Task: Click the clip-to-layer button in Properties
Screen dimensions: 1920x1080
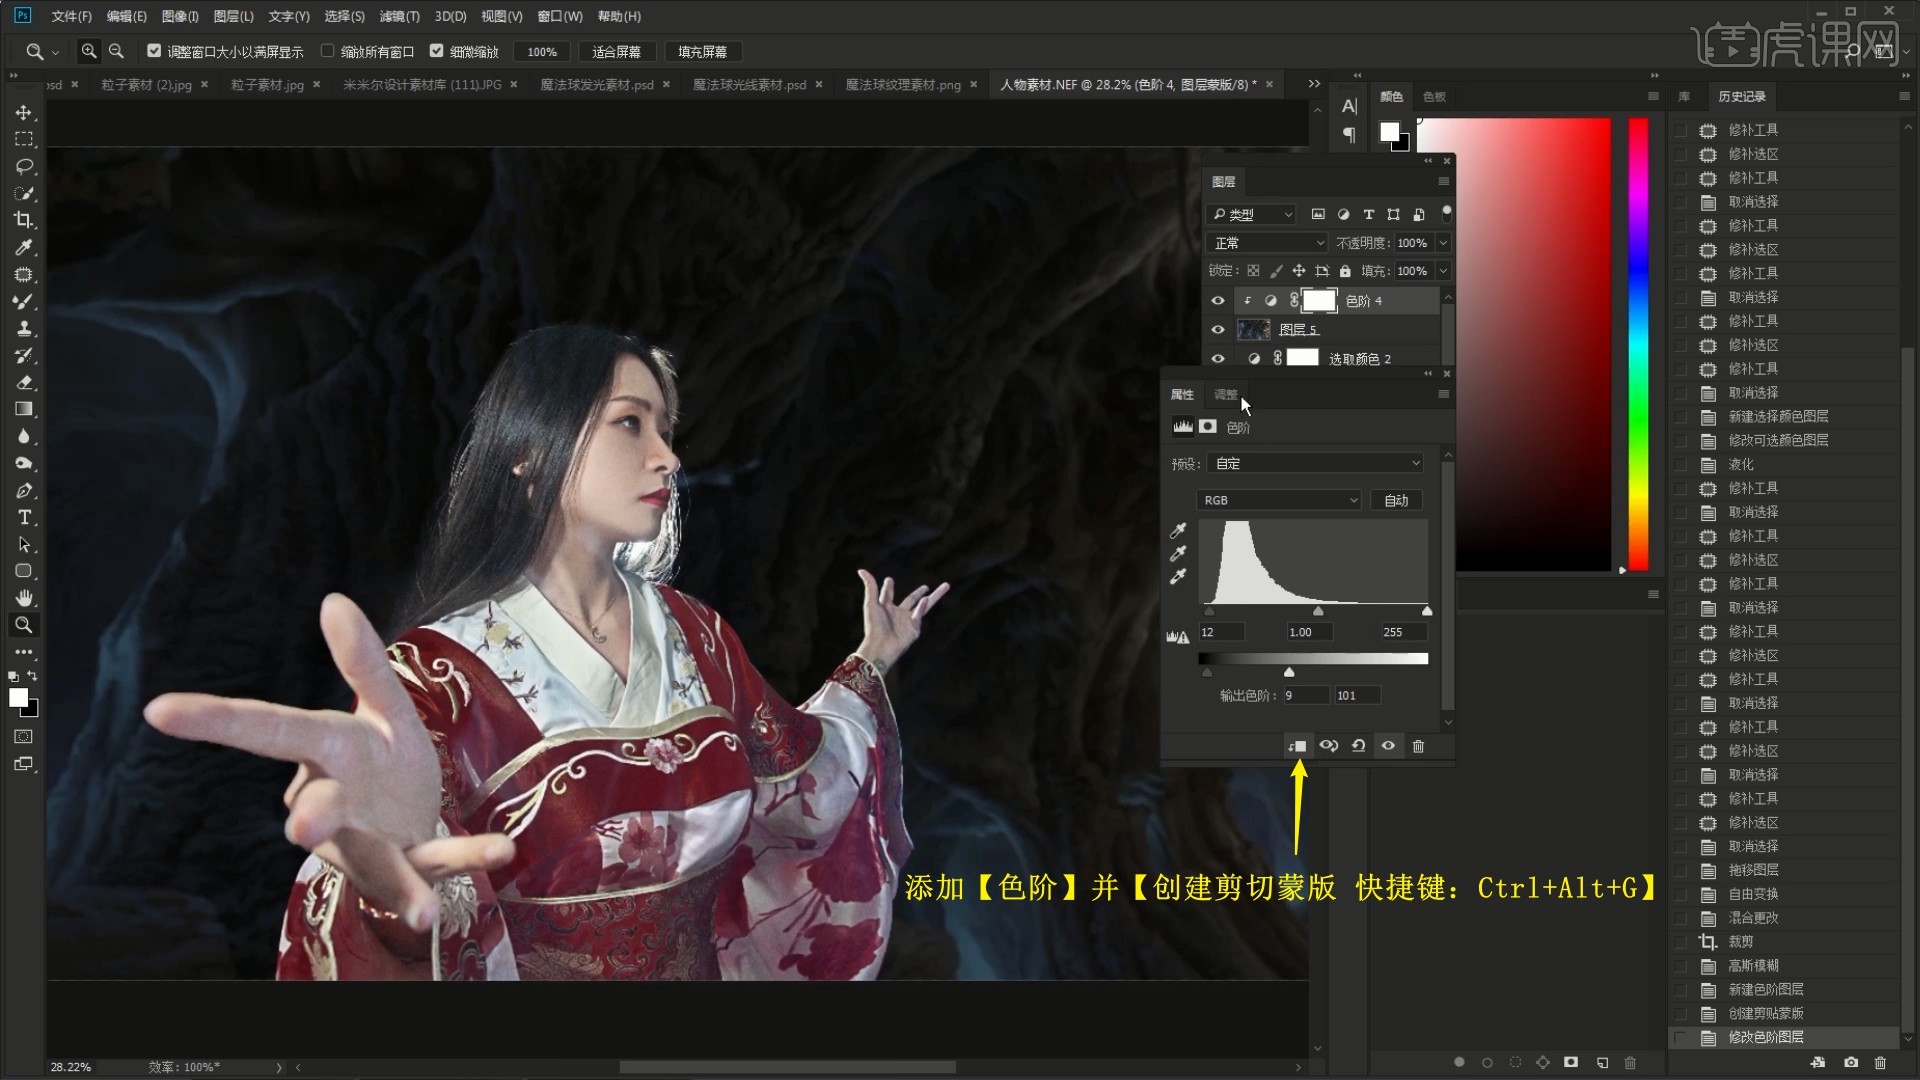Action: (x=1298, y=746)
